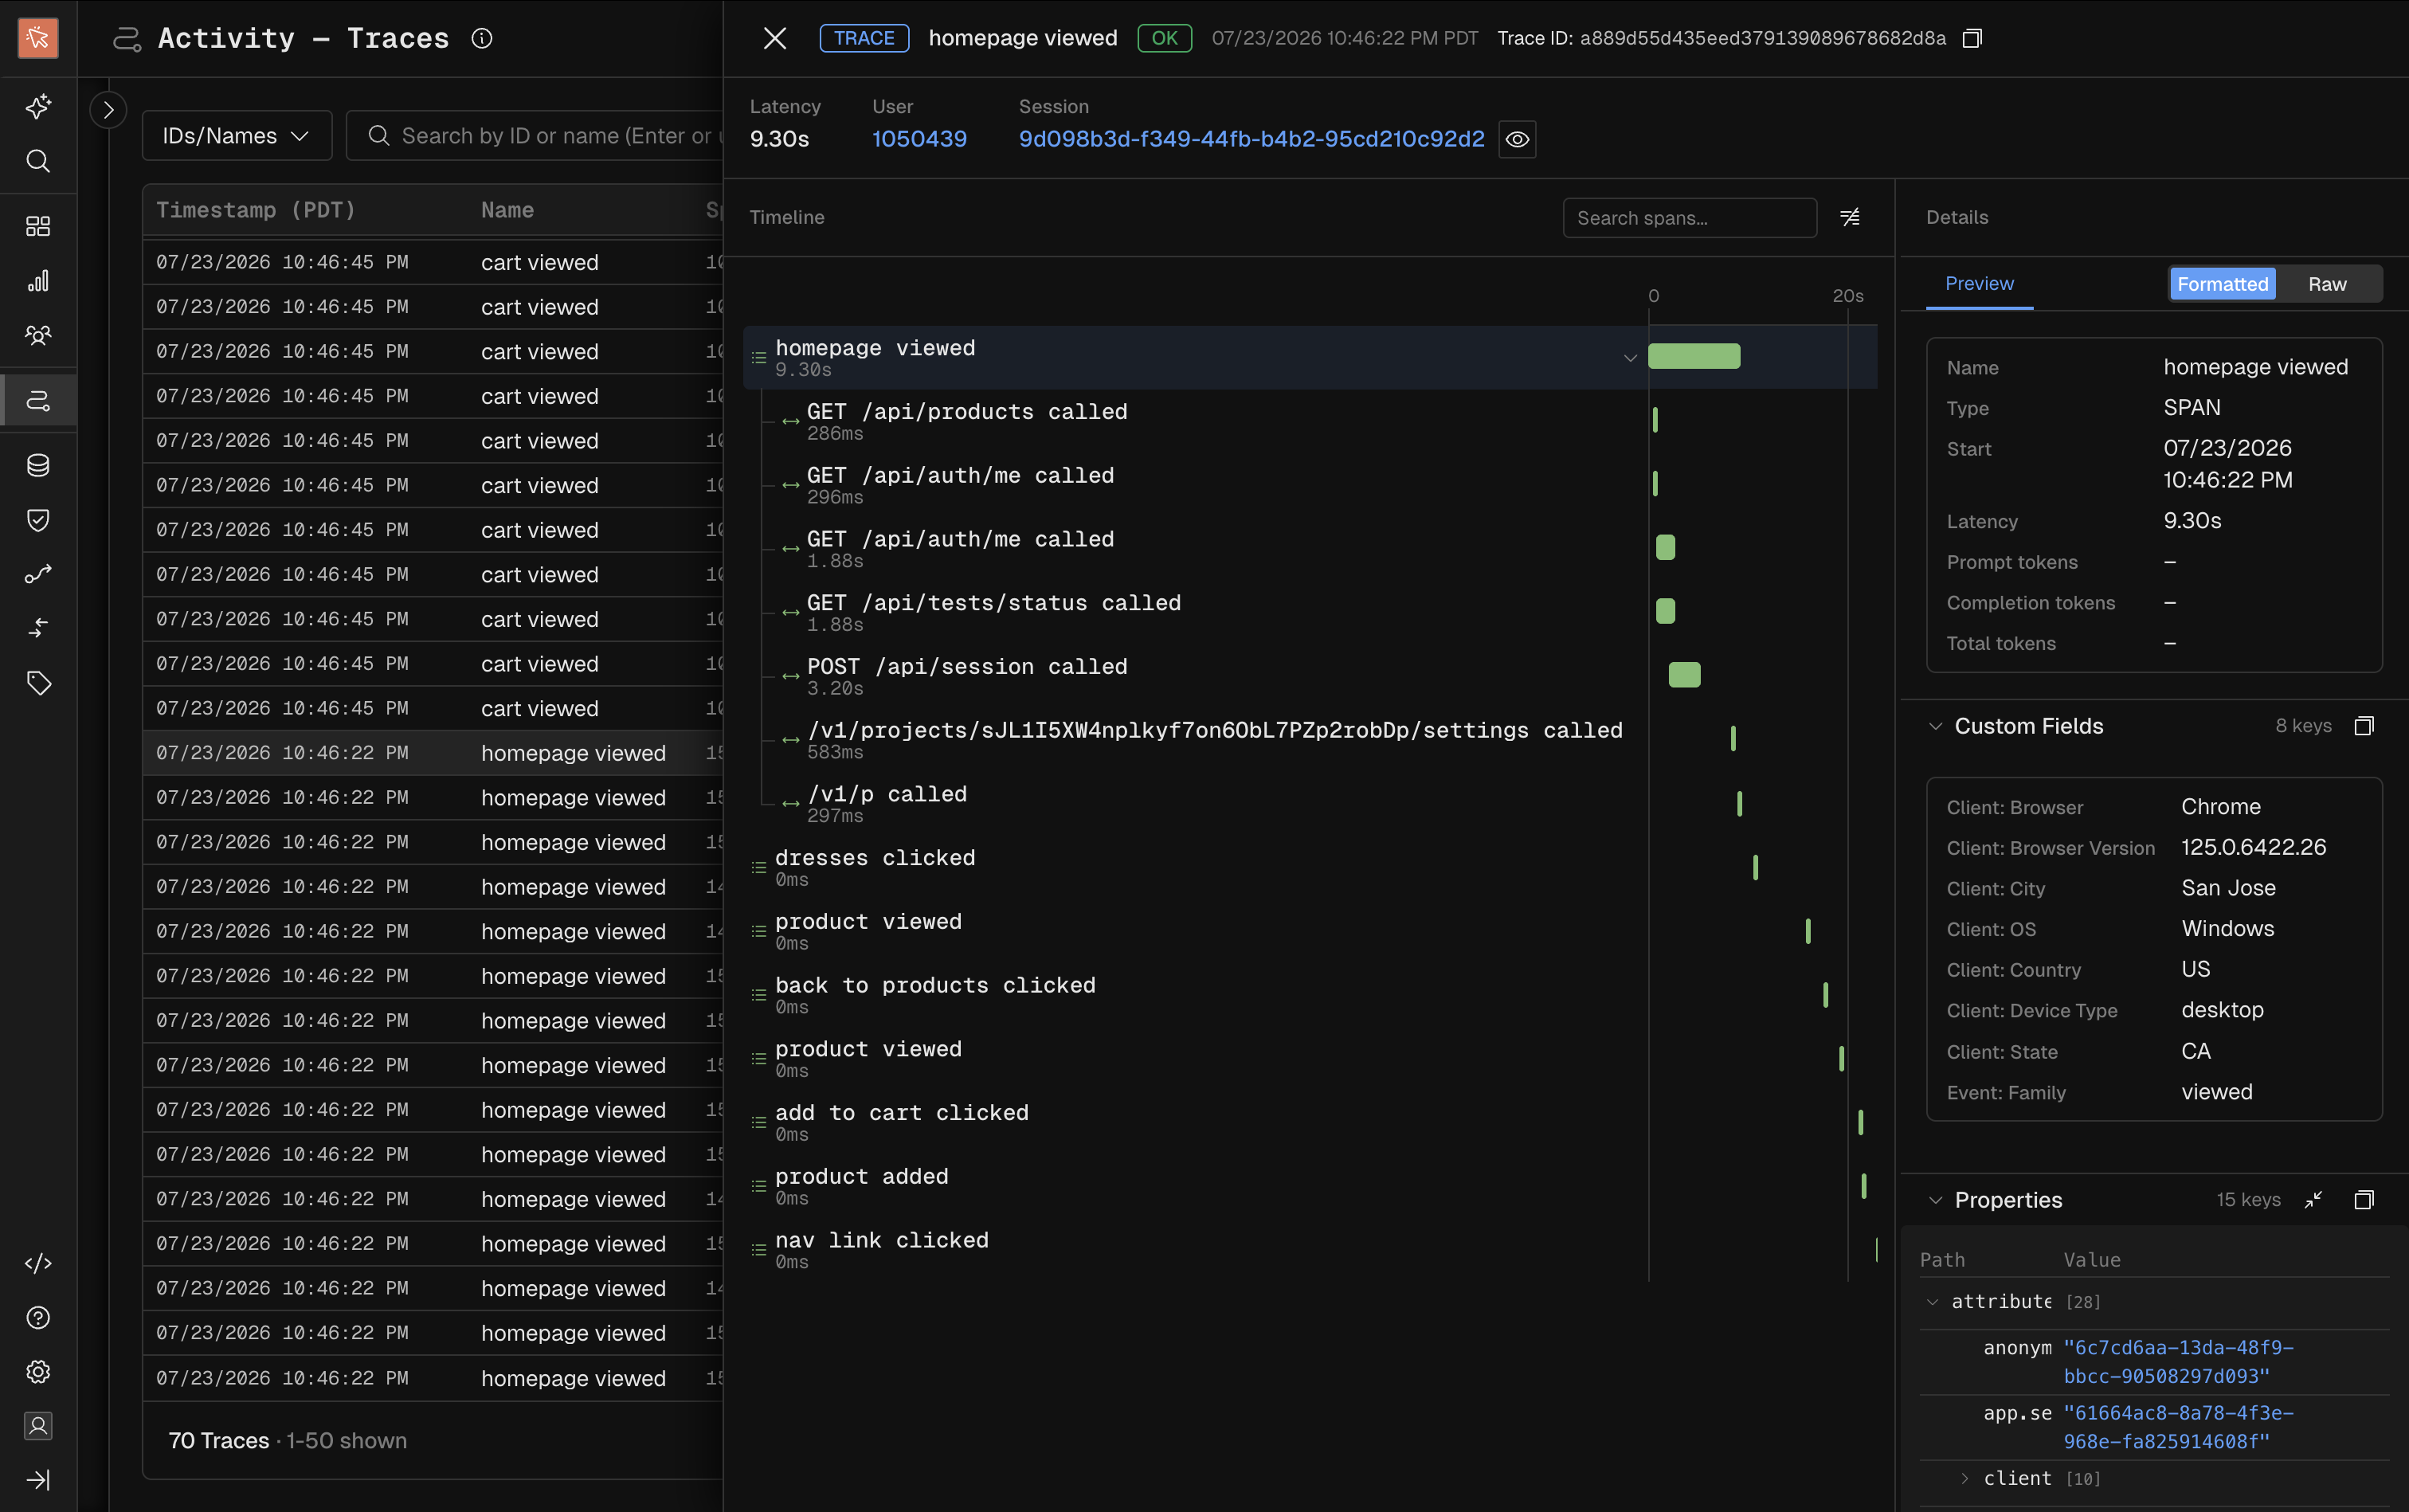Click the Name column header

coord(507,210)
